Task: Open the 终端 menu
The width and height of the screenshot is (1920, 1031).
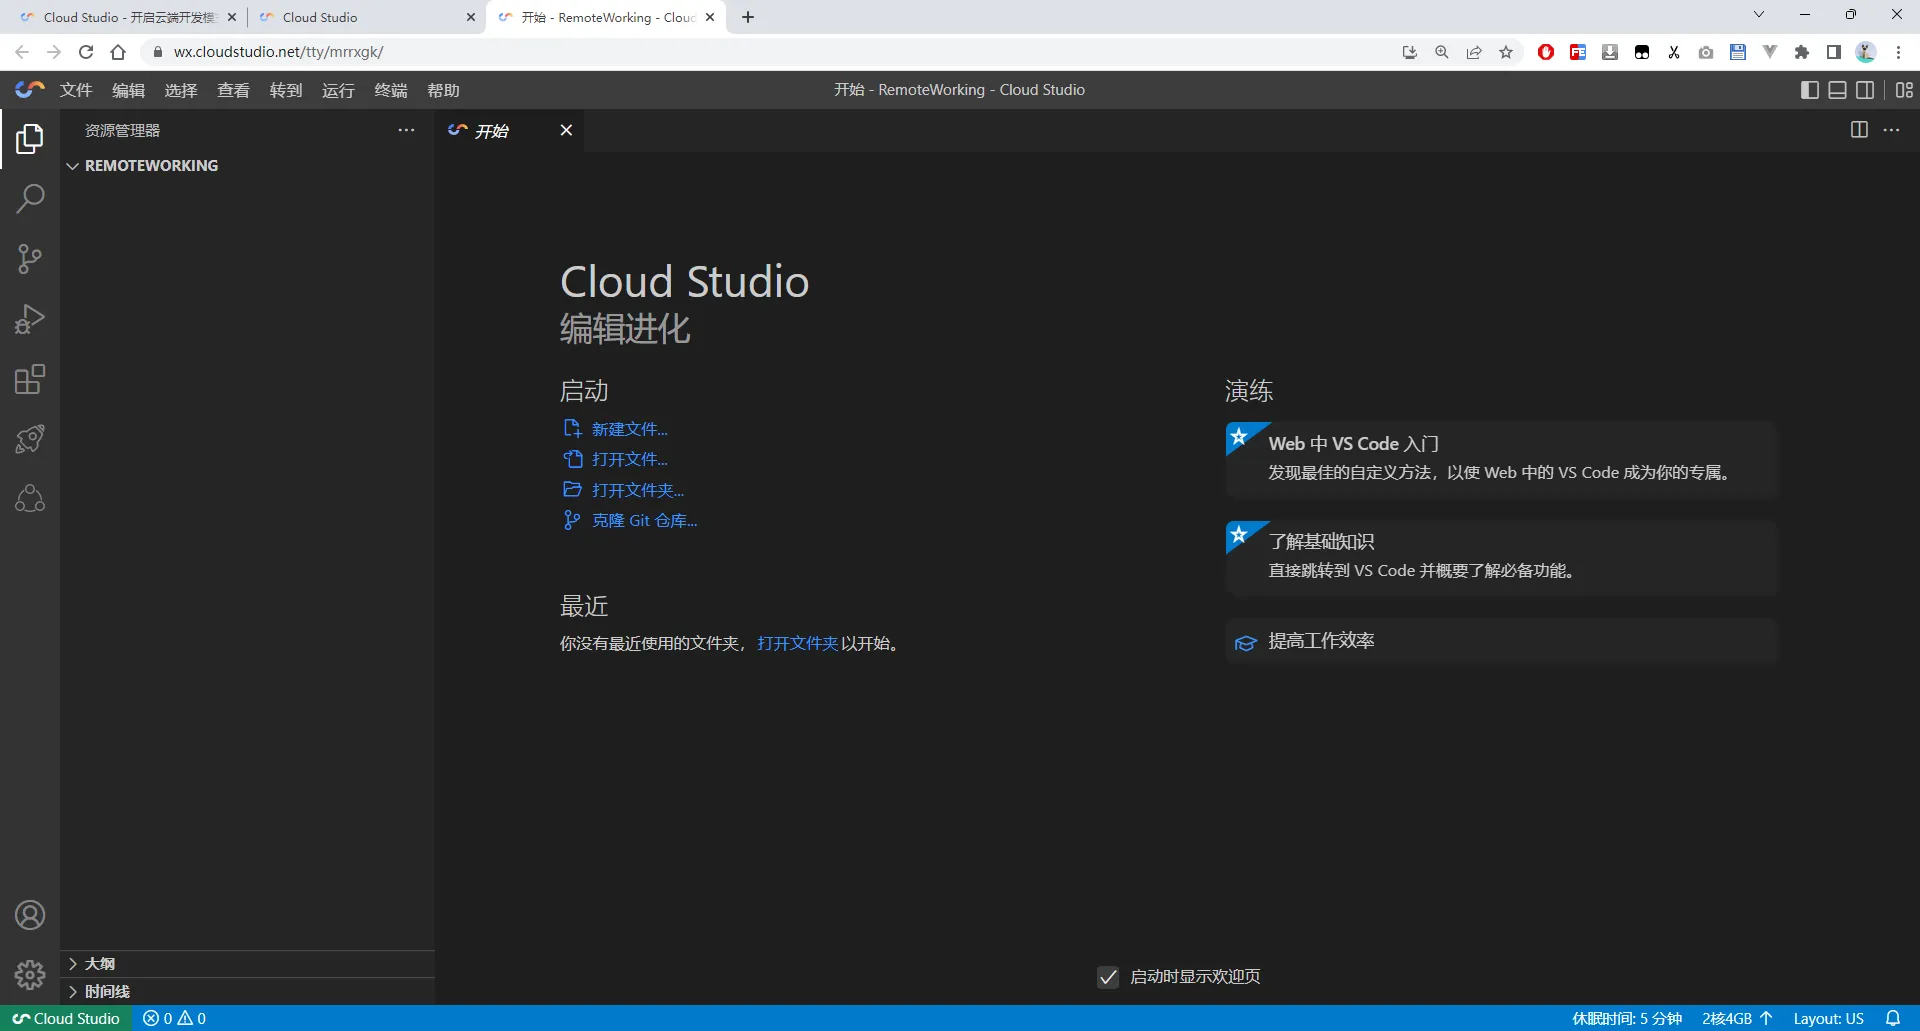Action: click(391, 90)
